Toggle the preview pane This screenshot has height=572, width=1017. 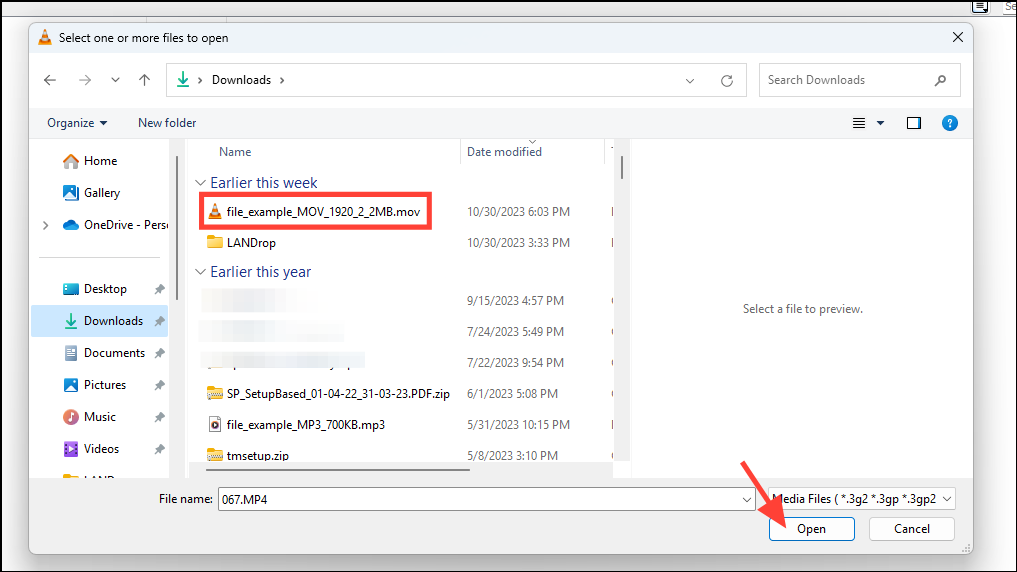click(x=914, y=123)
